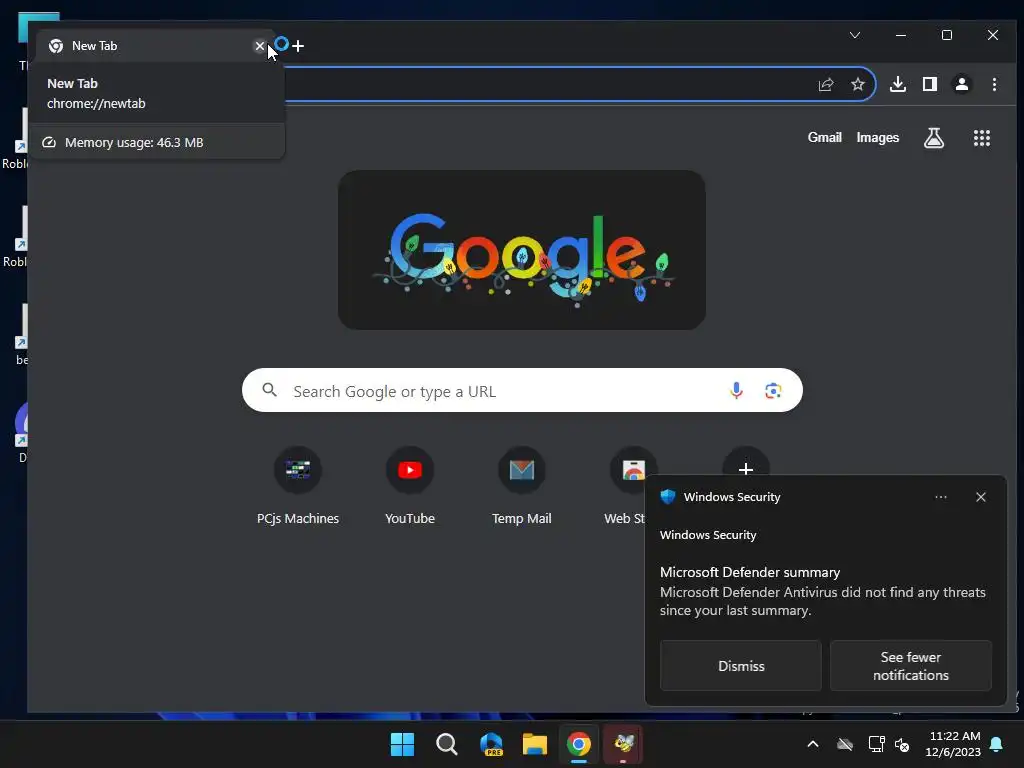
Task: Open the Gmail link
Action: tap(824, 137)
